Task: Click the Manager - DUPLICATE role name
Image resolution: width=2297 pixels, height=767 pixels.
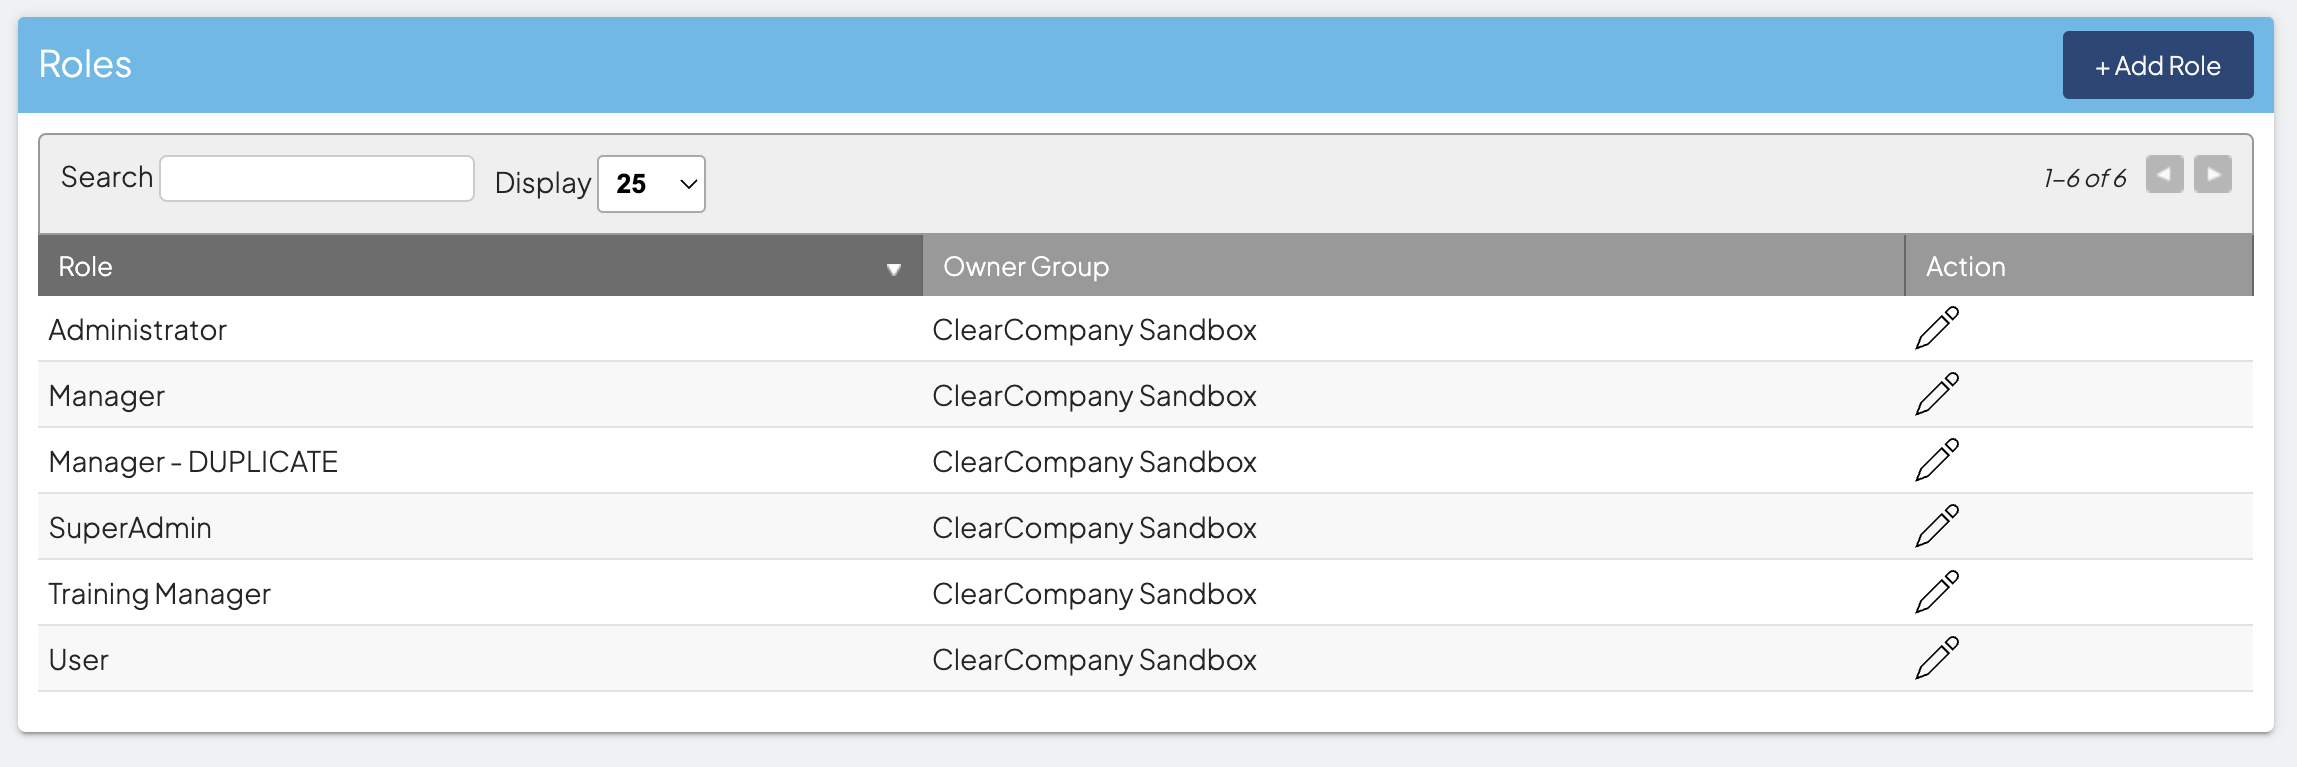Action: 193,462
